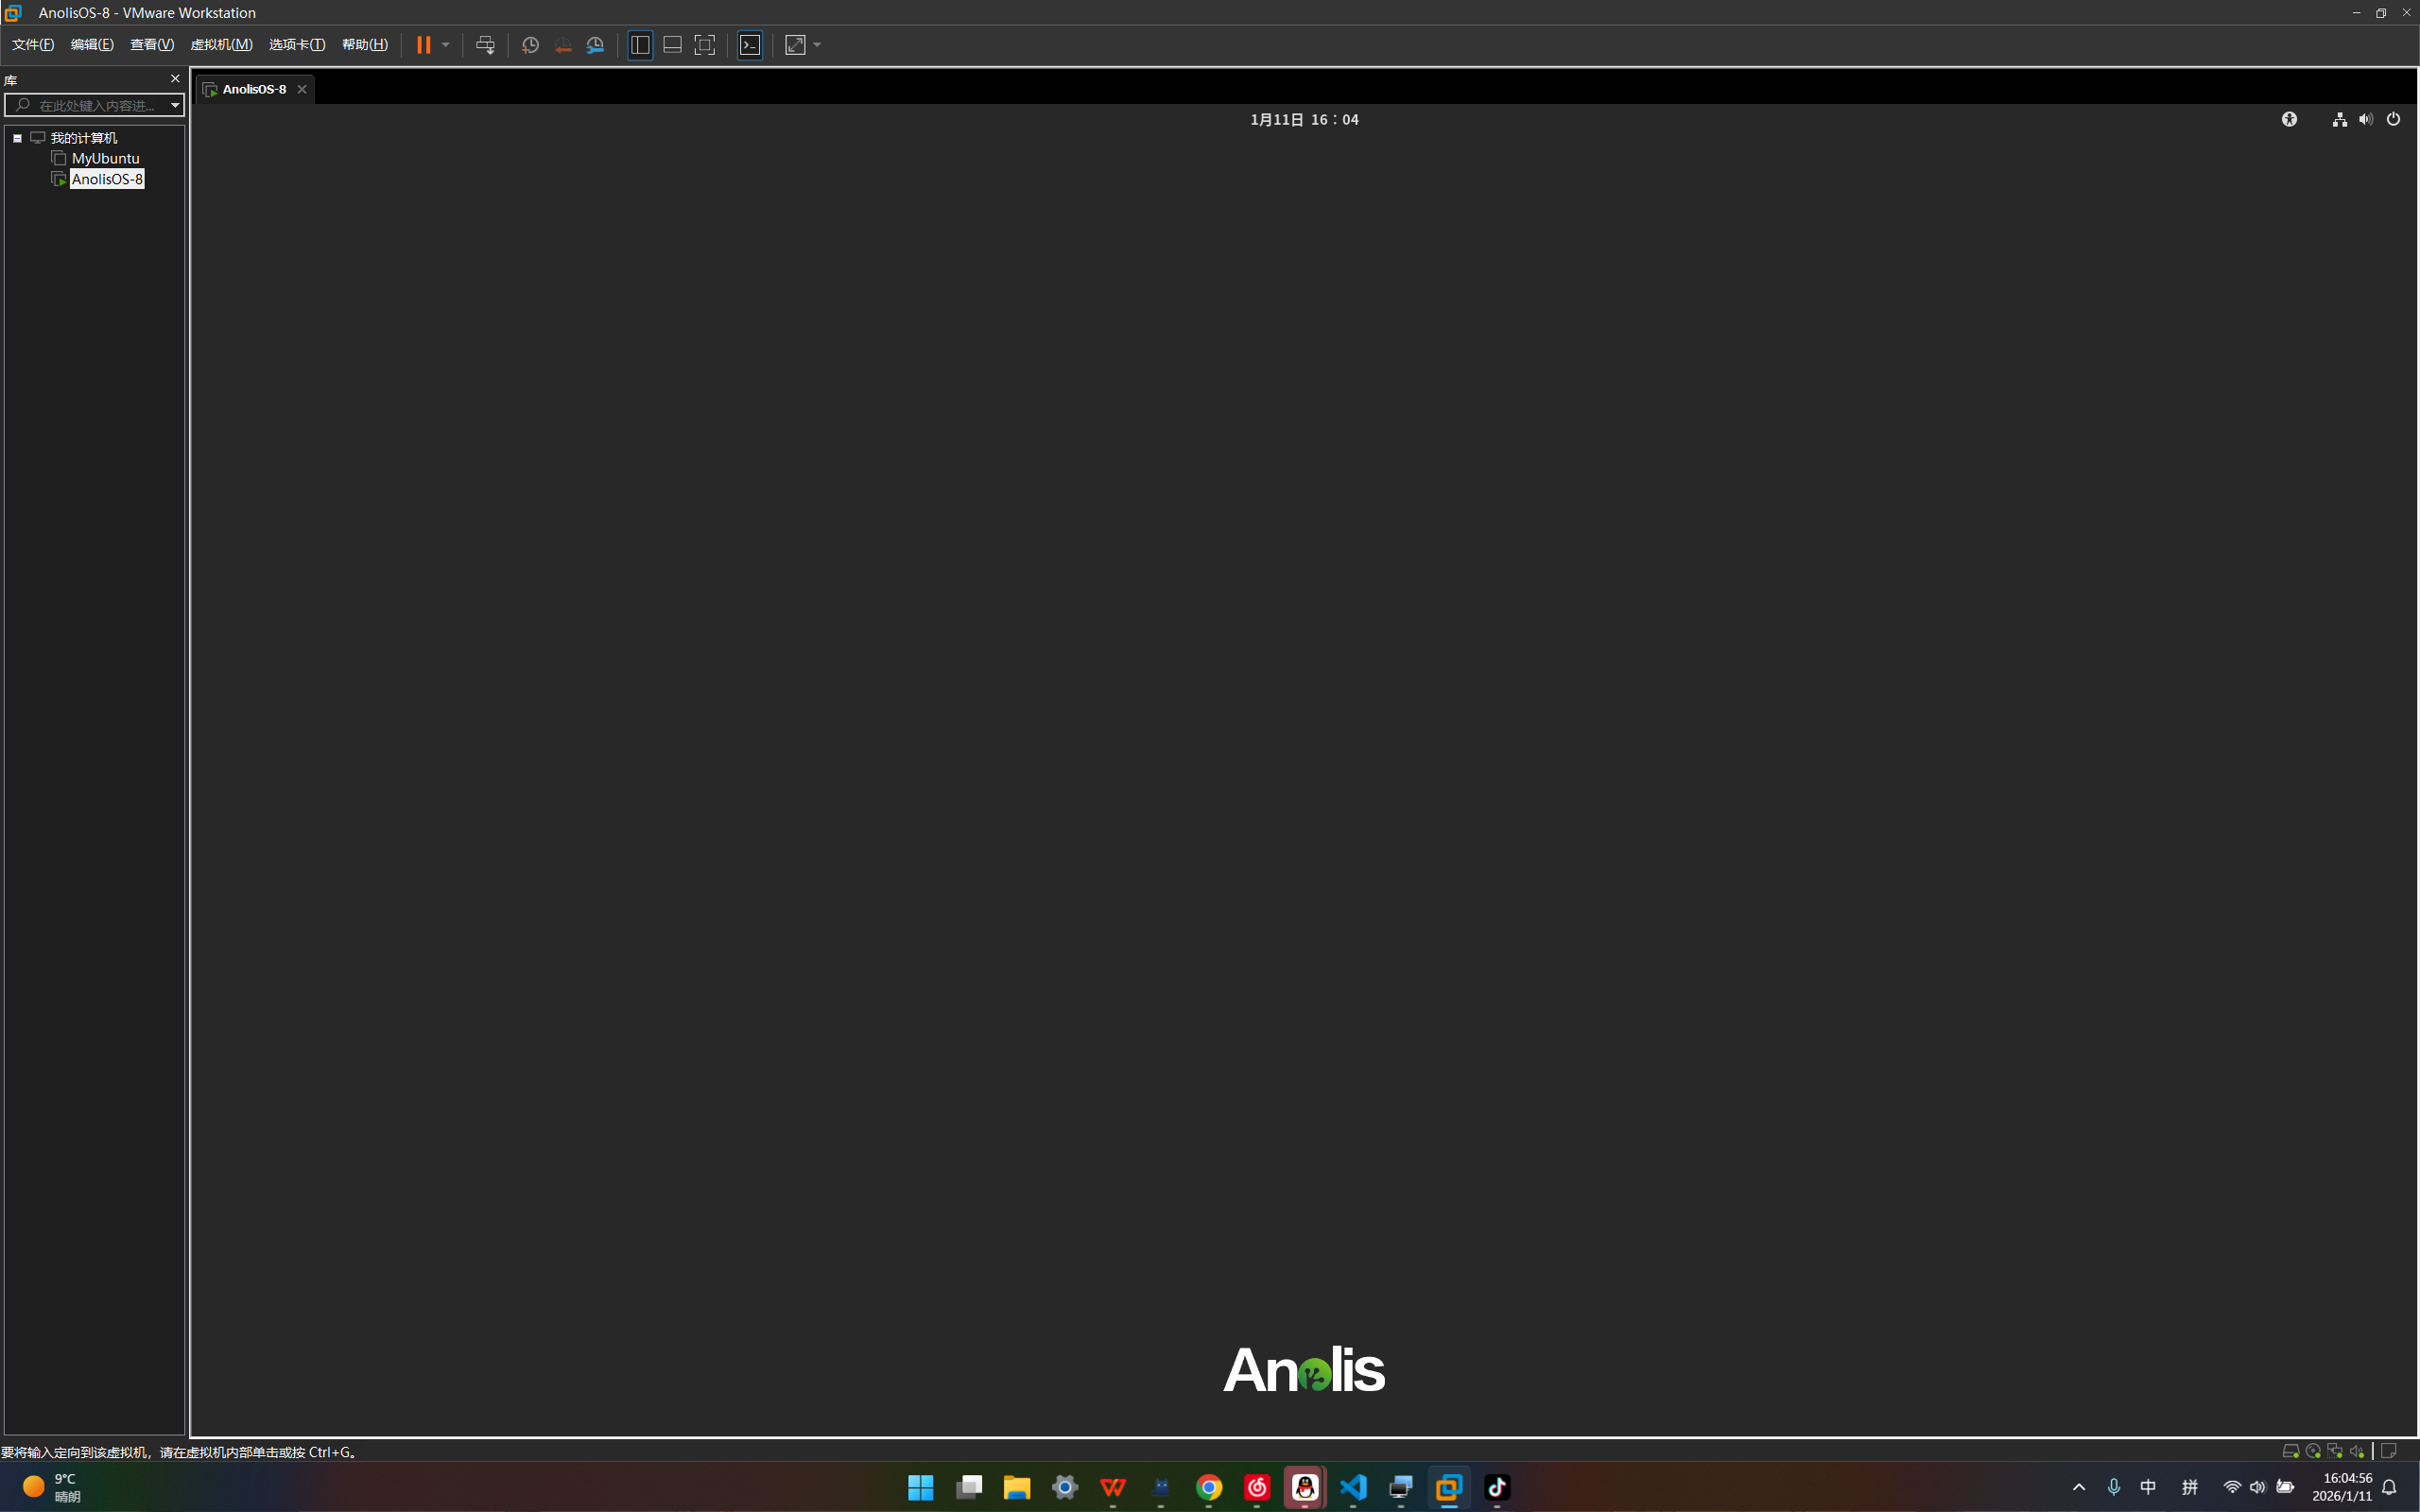Take a snapshot of the VM
The image size is (2420, 1512).
530,45
